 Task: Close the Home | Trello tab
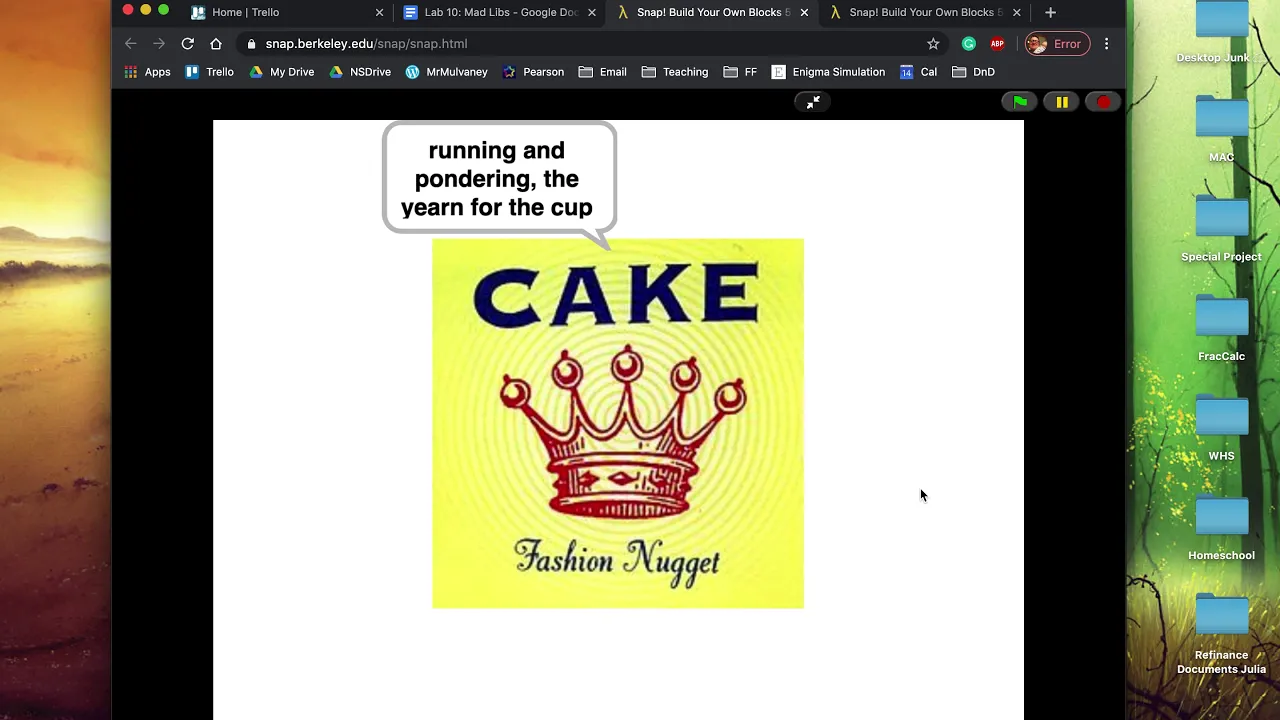pyautogui.click(x=379, y=12)
